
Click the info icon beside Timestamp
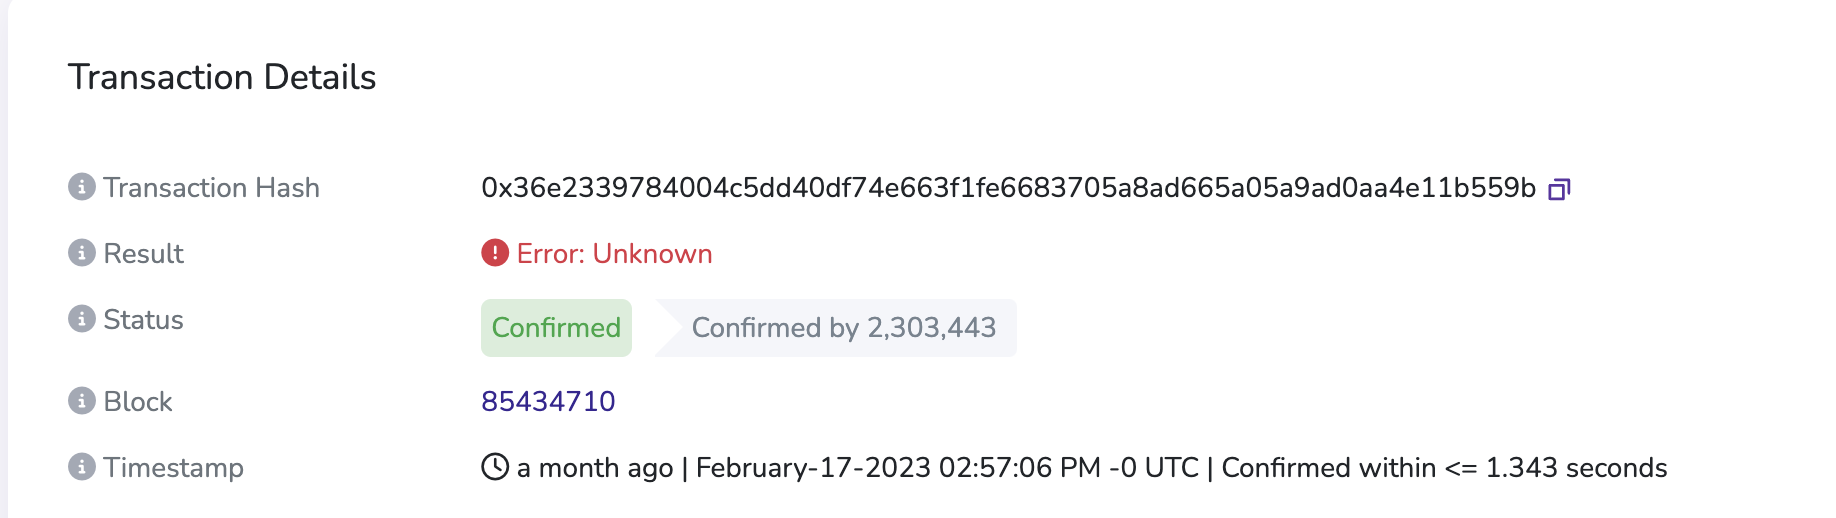tap(82, 467)
